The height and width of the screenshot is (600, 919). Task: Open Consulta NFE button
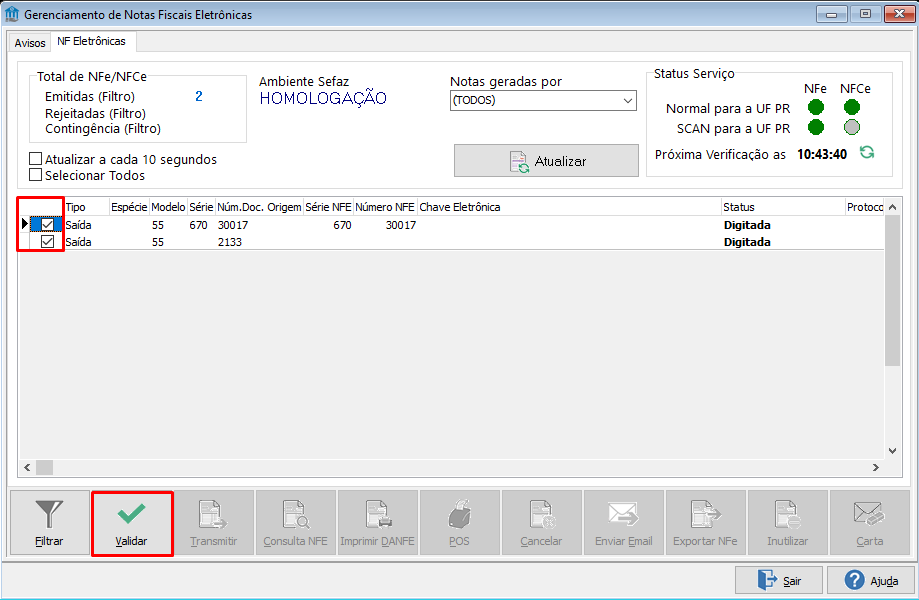295,523
